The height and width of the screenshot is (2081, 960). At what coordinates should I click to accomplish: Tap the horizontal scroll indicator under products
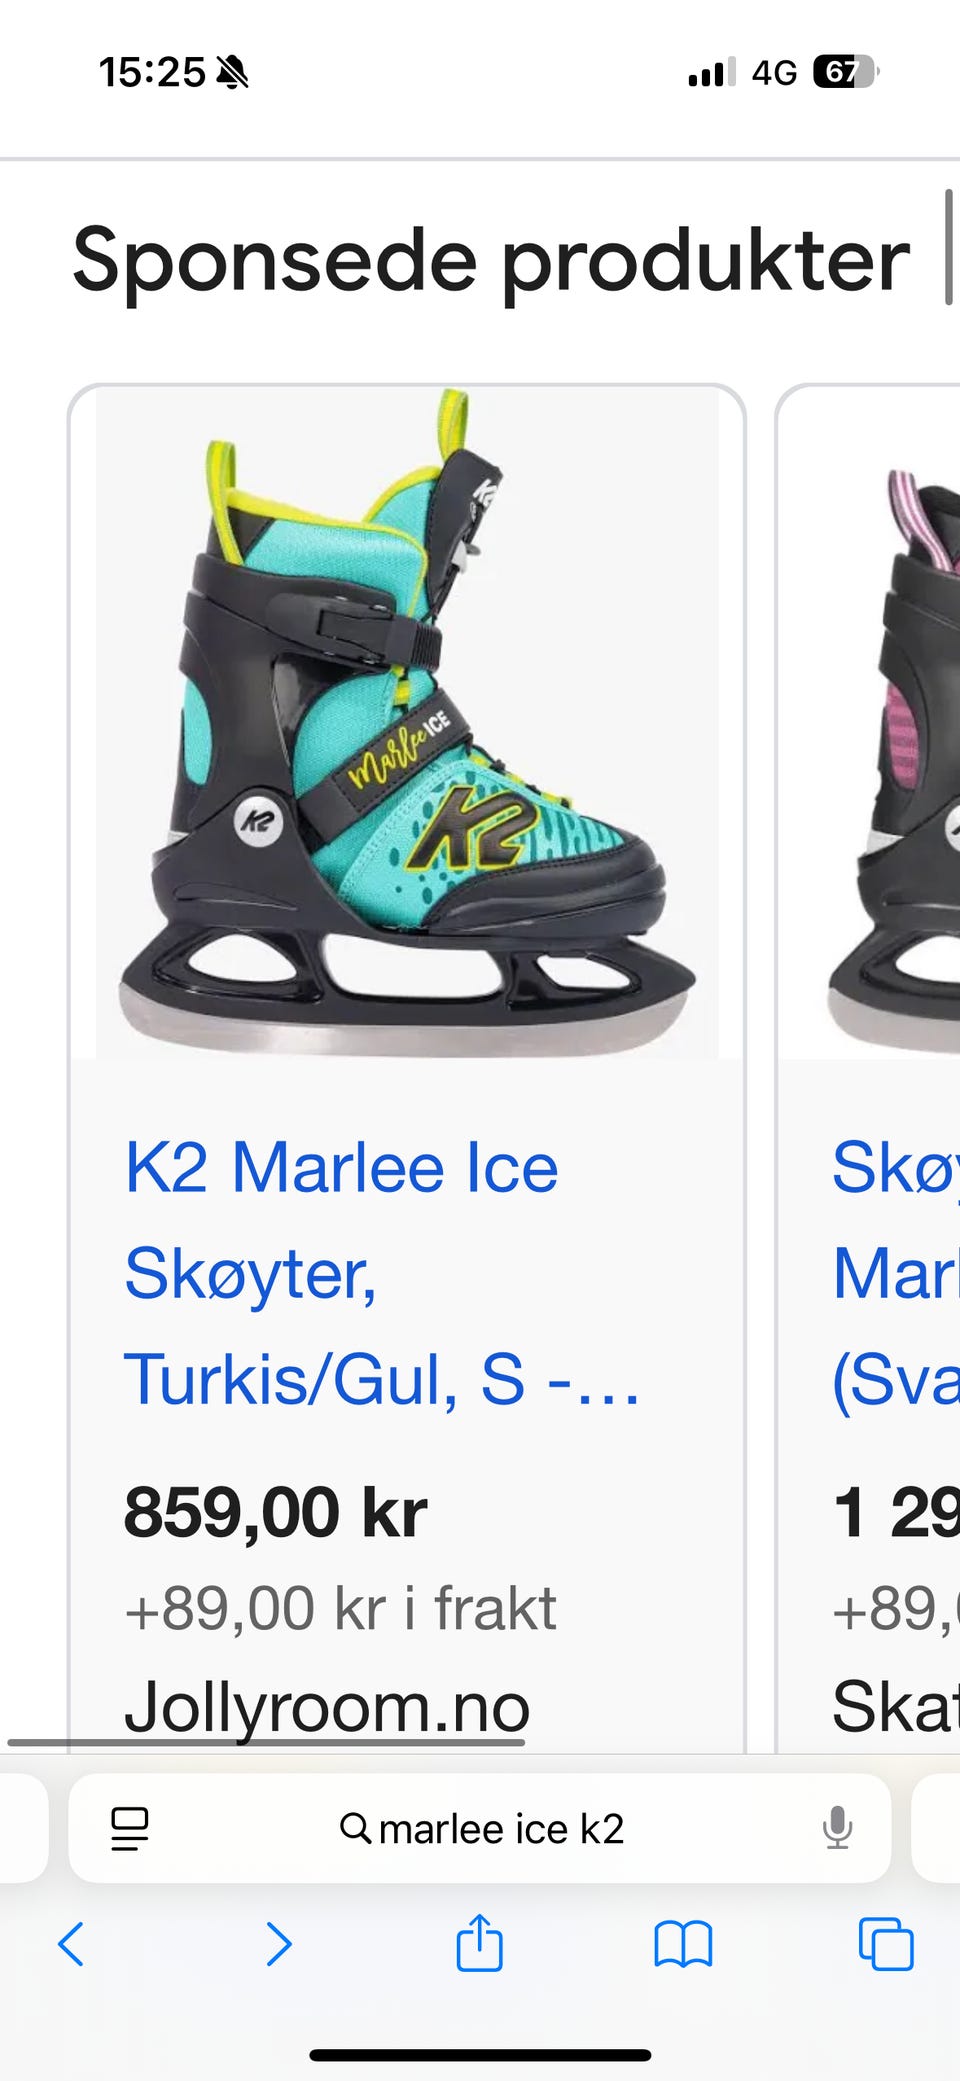pyautogui.click(x=266, y=1743)
